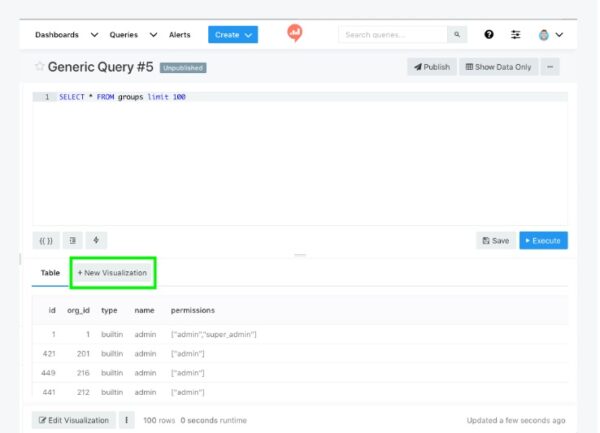Sort by the org_id column header
The image size is (600, 433).
(78, 310)
